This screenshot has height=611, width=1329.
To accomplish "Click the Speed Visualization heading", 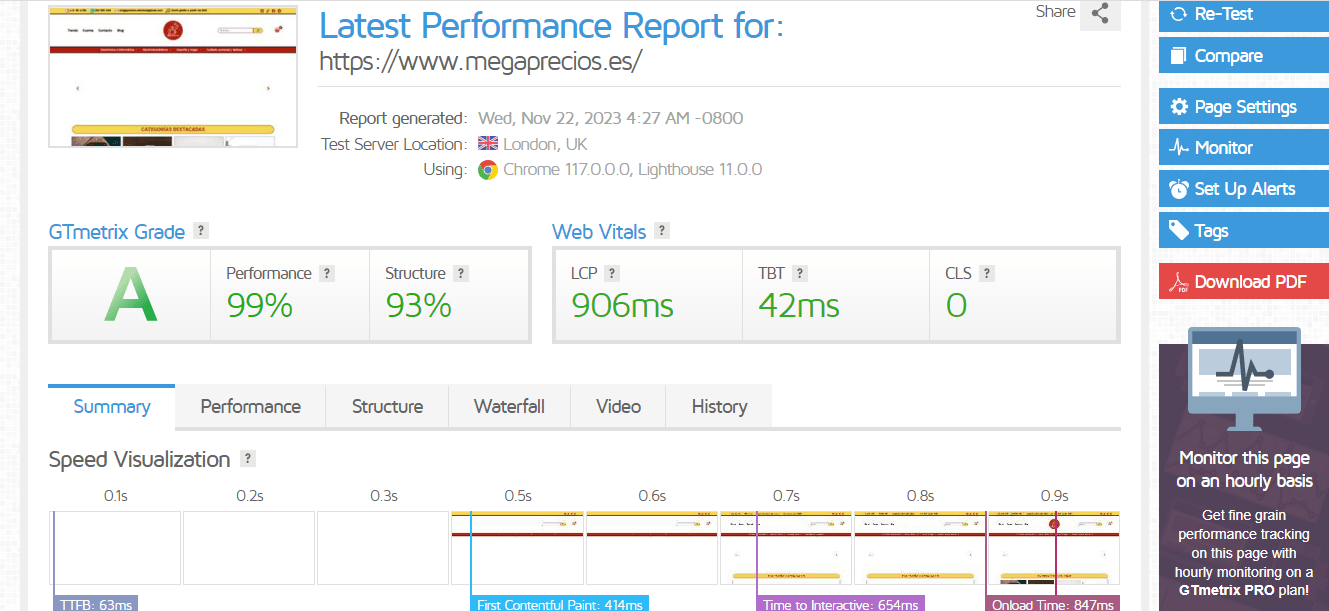I will pyautogui.click(x=140, y=460).
